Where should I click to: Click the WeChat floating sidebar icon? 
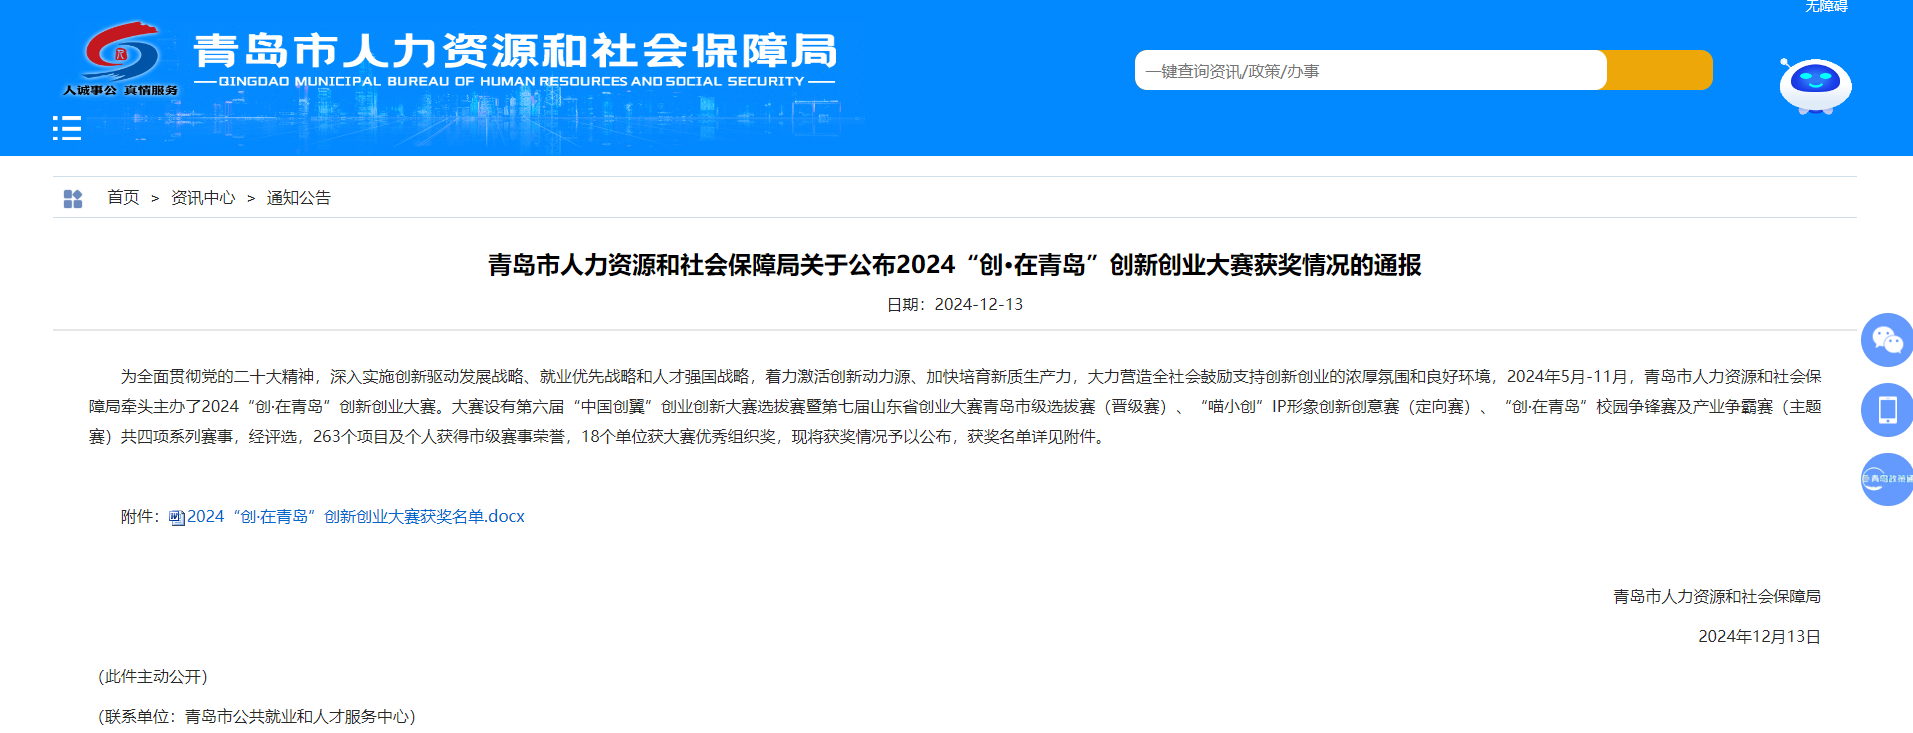[x=1886, y=340]
